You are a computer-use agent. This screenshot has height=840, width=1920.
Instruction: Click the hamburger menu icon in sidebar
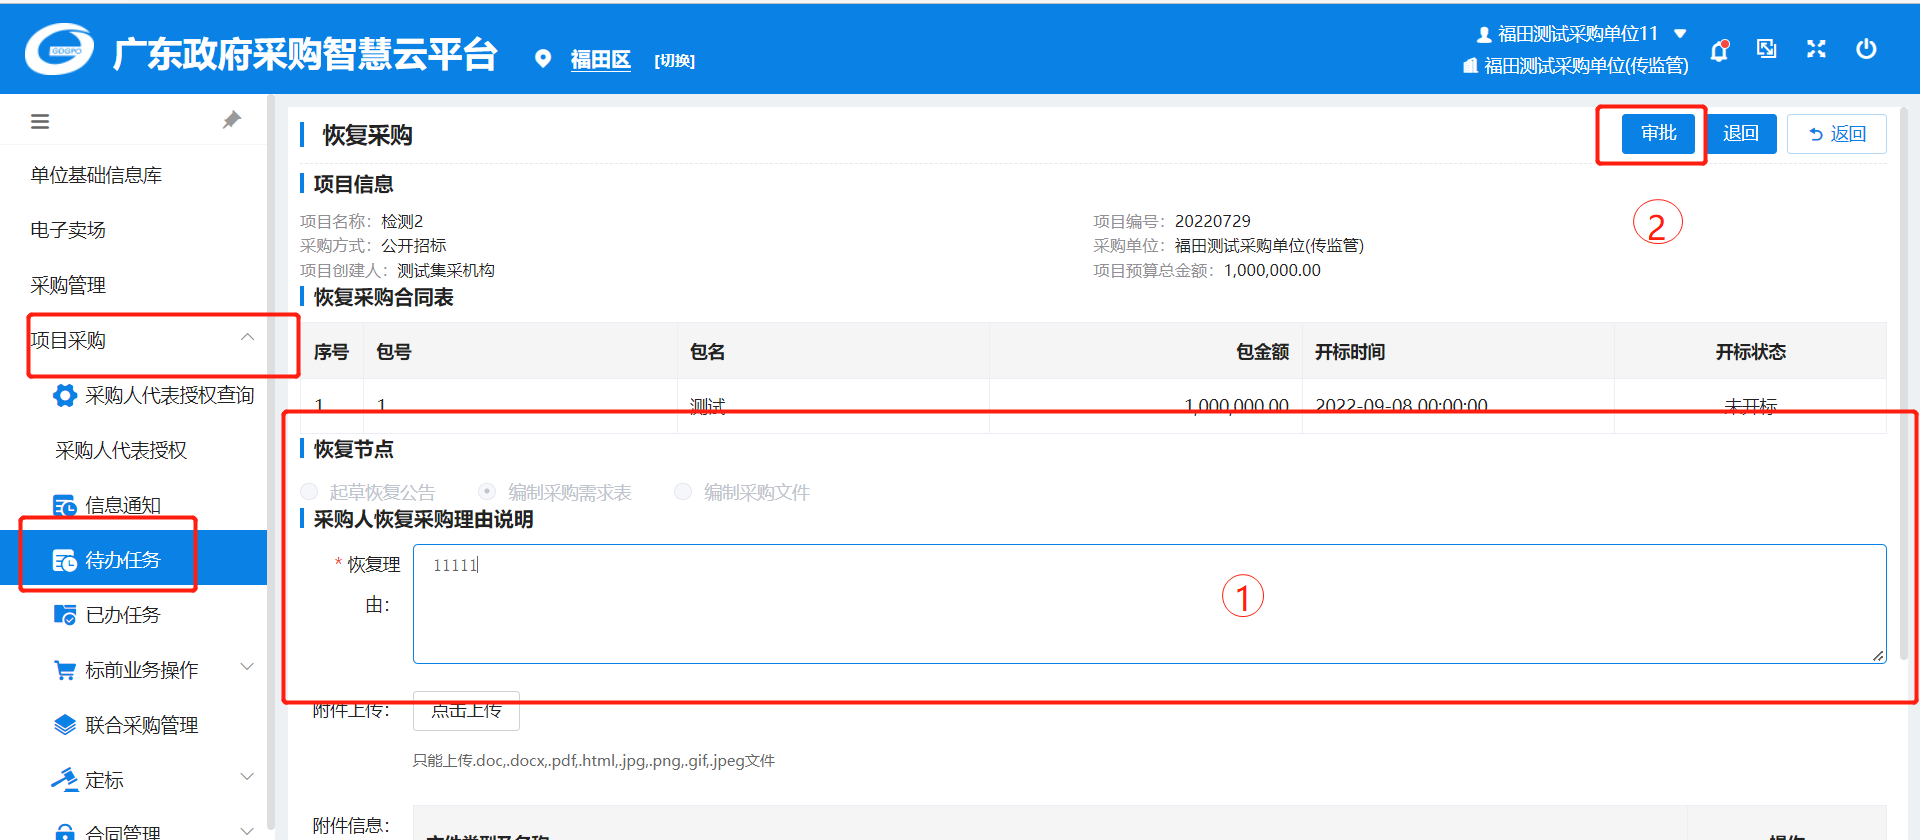click(40, 122)
